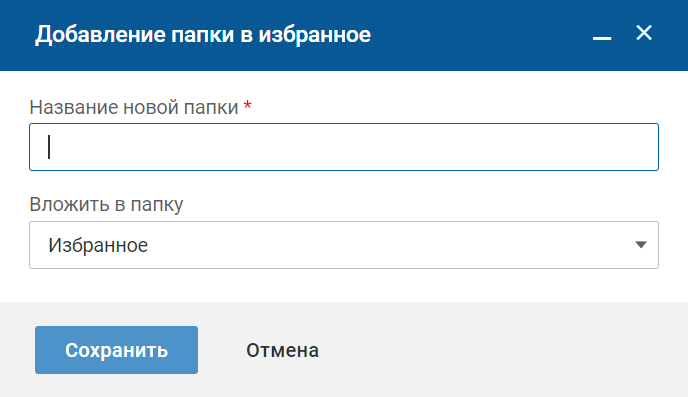The width and height of the screenshot is (688, 397).
Task: Click the new folder name input field
Action: pos(344,147)
